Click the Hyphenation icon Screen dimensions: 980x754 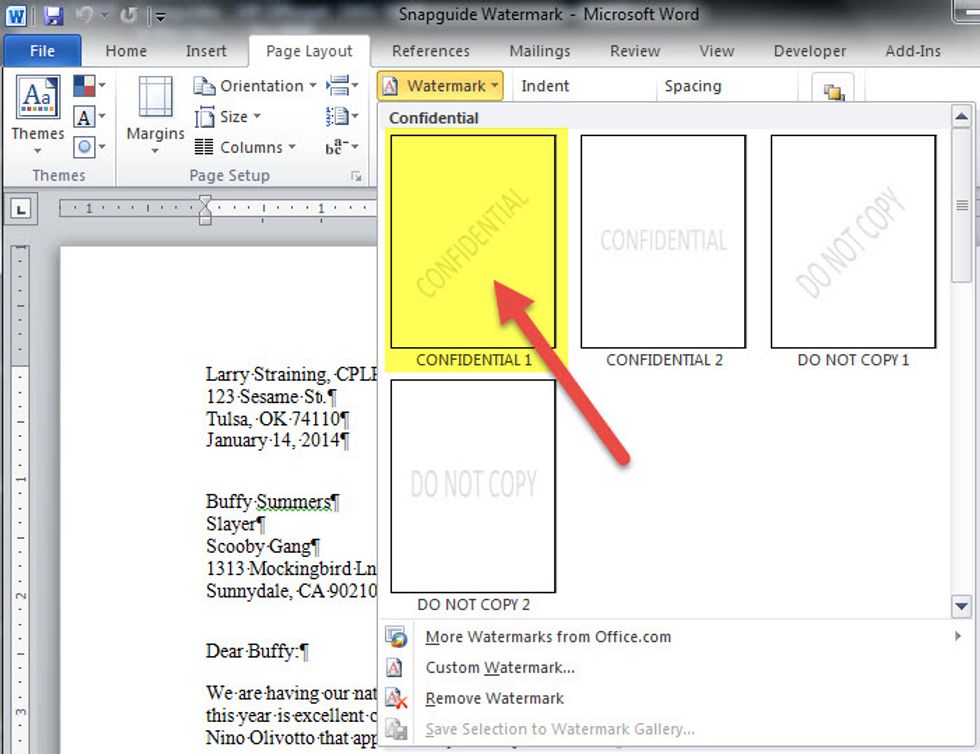point(339,147)
